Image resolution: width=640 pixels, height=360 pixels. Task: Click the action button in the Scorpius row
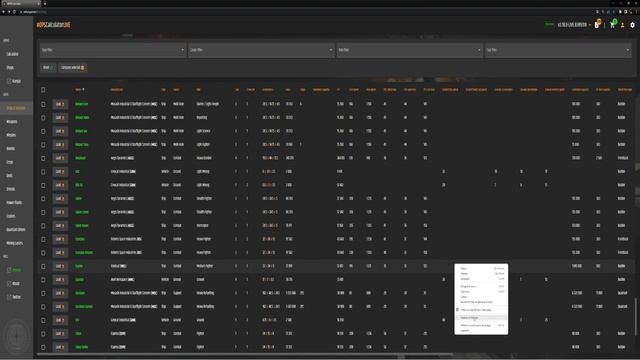click(x=60, y=239)
